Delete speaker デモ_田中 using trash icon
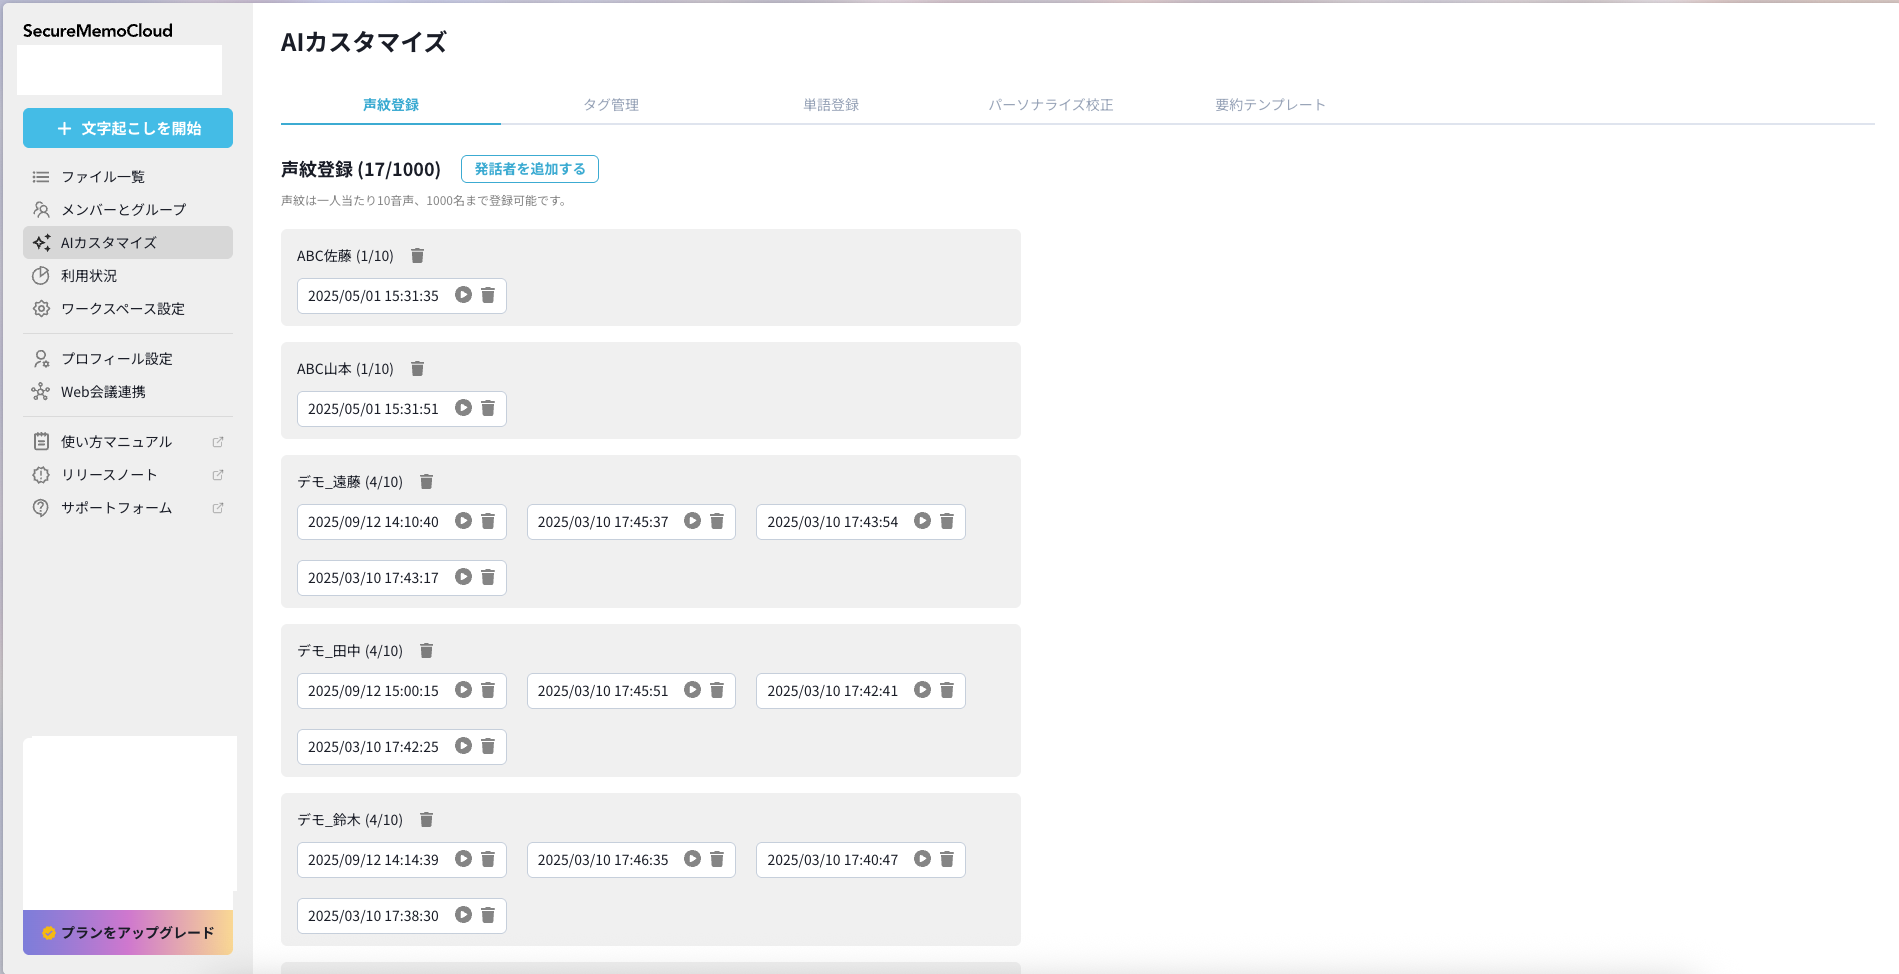This screenshot has height=974, width=1899. pos(426,651)
